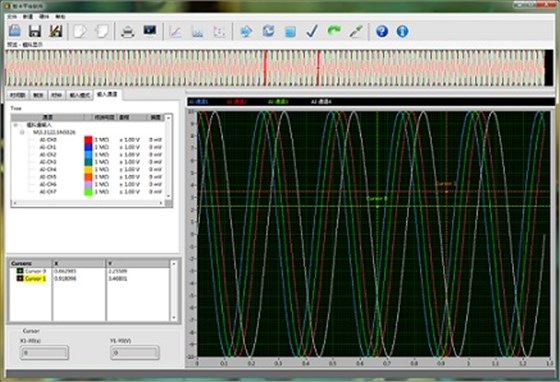
Task: Open the first menu in the menu bar
Action: click(x=12, y=17)
